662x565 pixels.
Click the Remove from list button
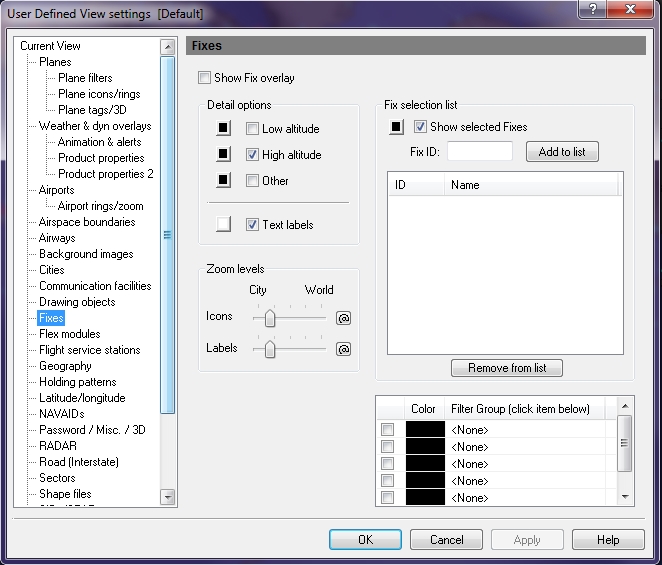click(x=507, y=368)
